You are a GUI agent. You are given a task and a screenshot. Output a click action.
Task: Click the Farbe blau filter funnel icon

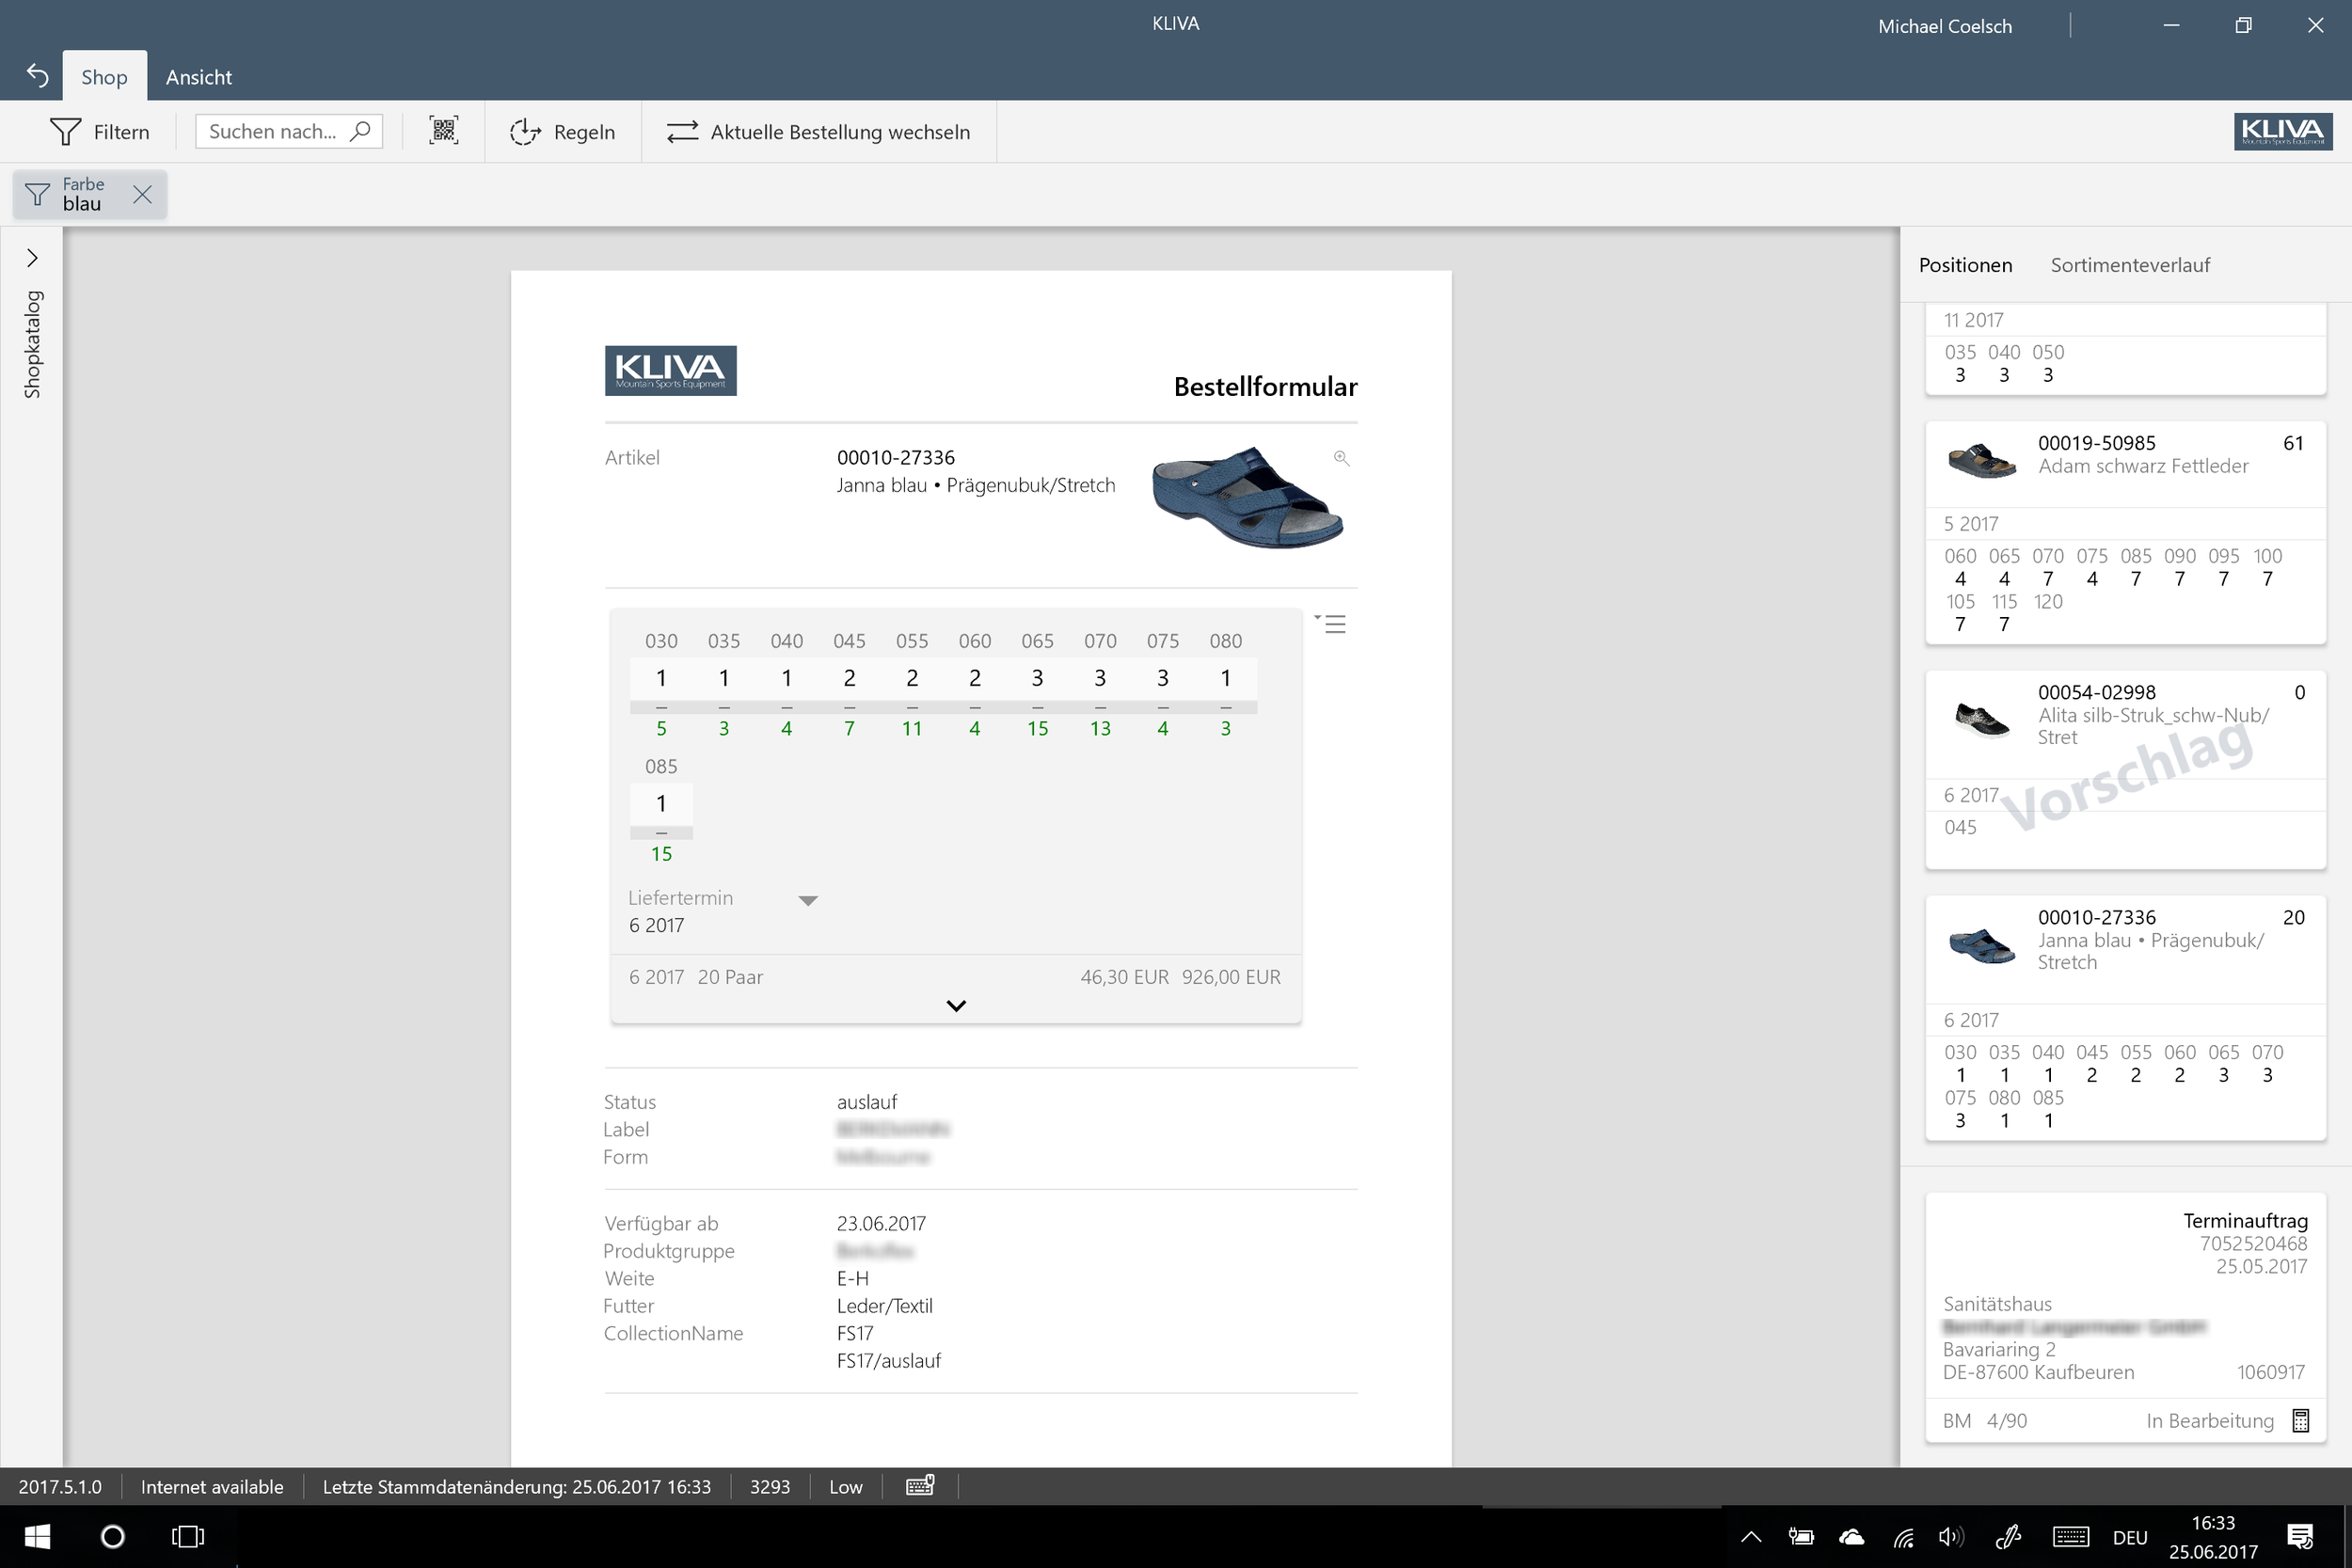pyautogui.click(x=38, y=194)
